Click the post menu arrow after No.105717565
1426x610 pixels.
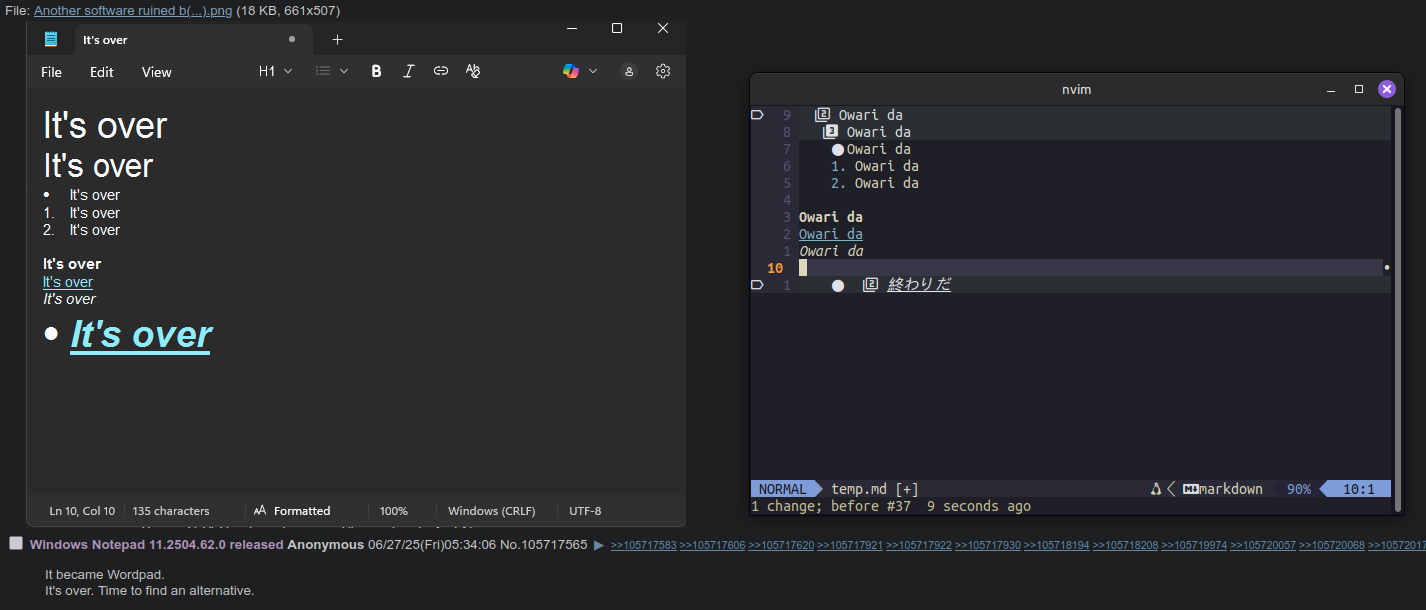coord(599,545)
